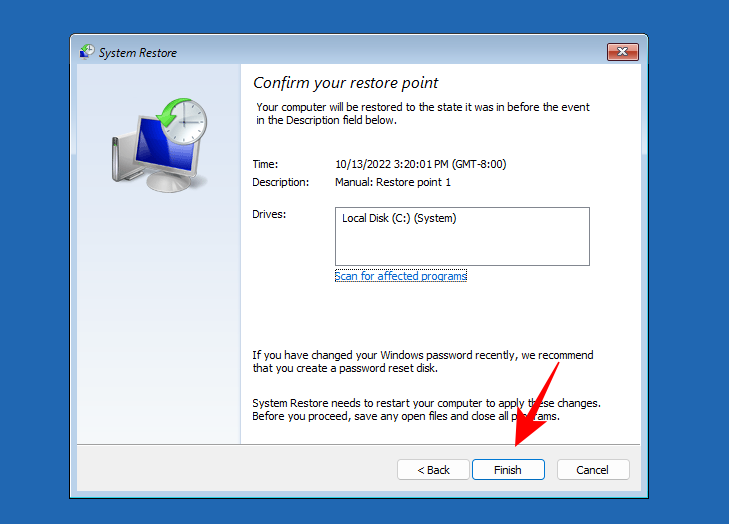Click the Drives: label
Viewport: 729px width, 524px height.
pos(269,214)
